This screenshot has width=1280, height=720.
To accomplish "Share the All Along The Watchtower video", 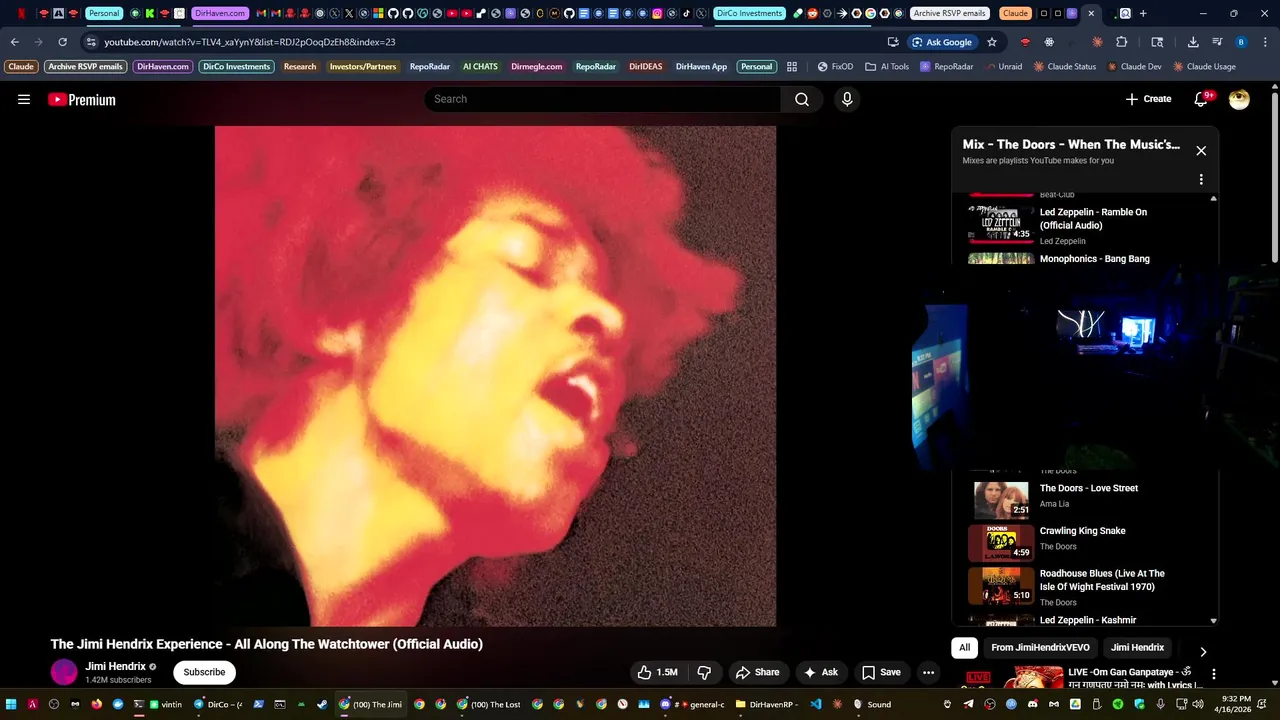I will point(757,672).
